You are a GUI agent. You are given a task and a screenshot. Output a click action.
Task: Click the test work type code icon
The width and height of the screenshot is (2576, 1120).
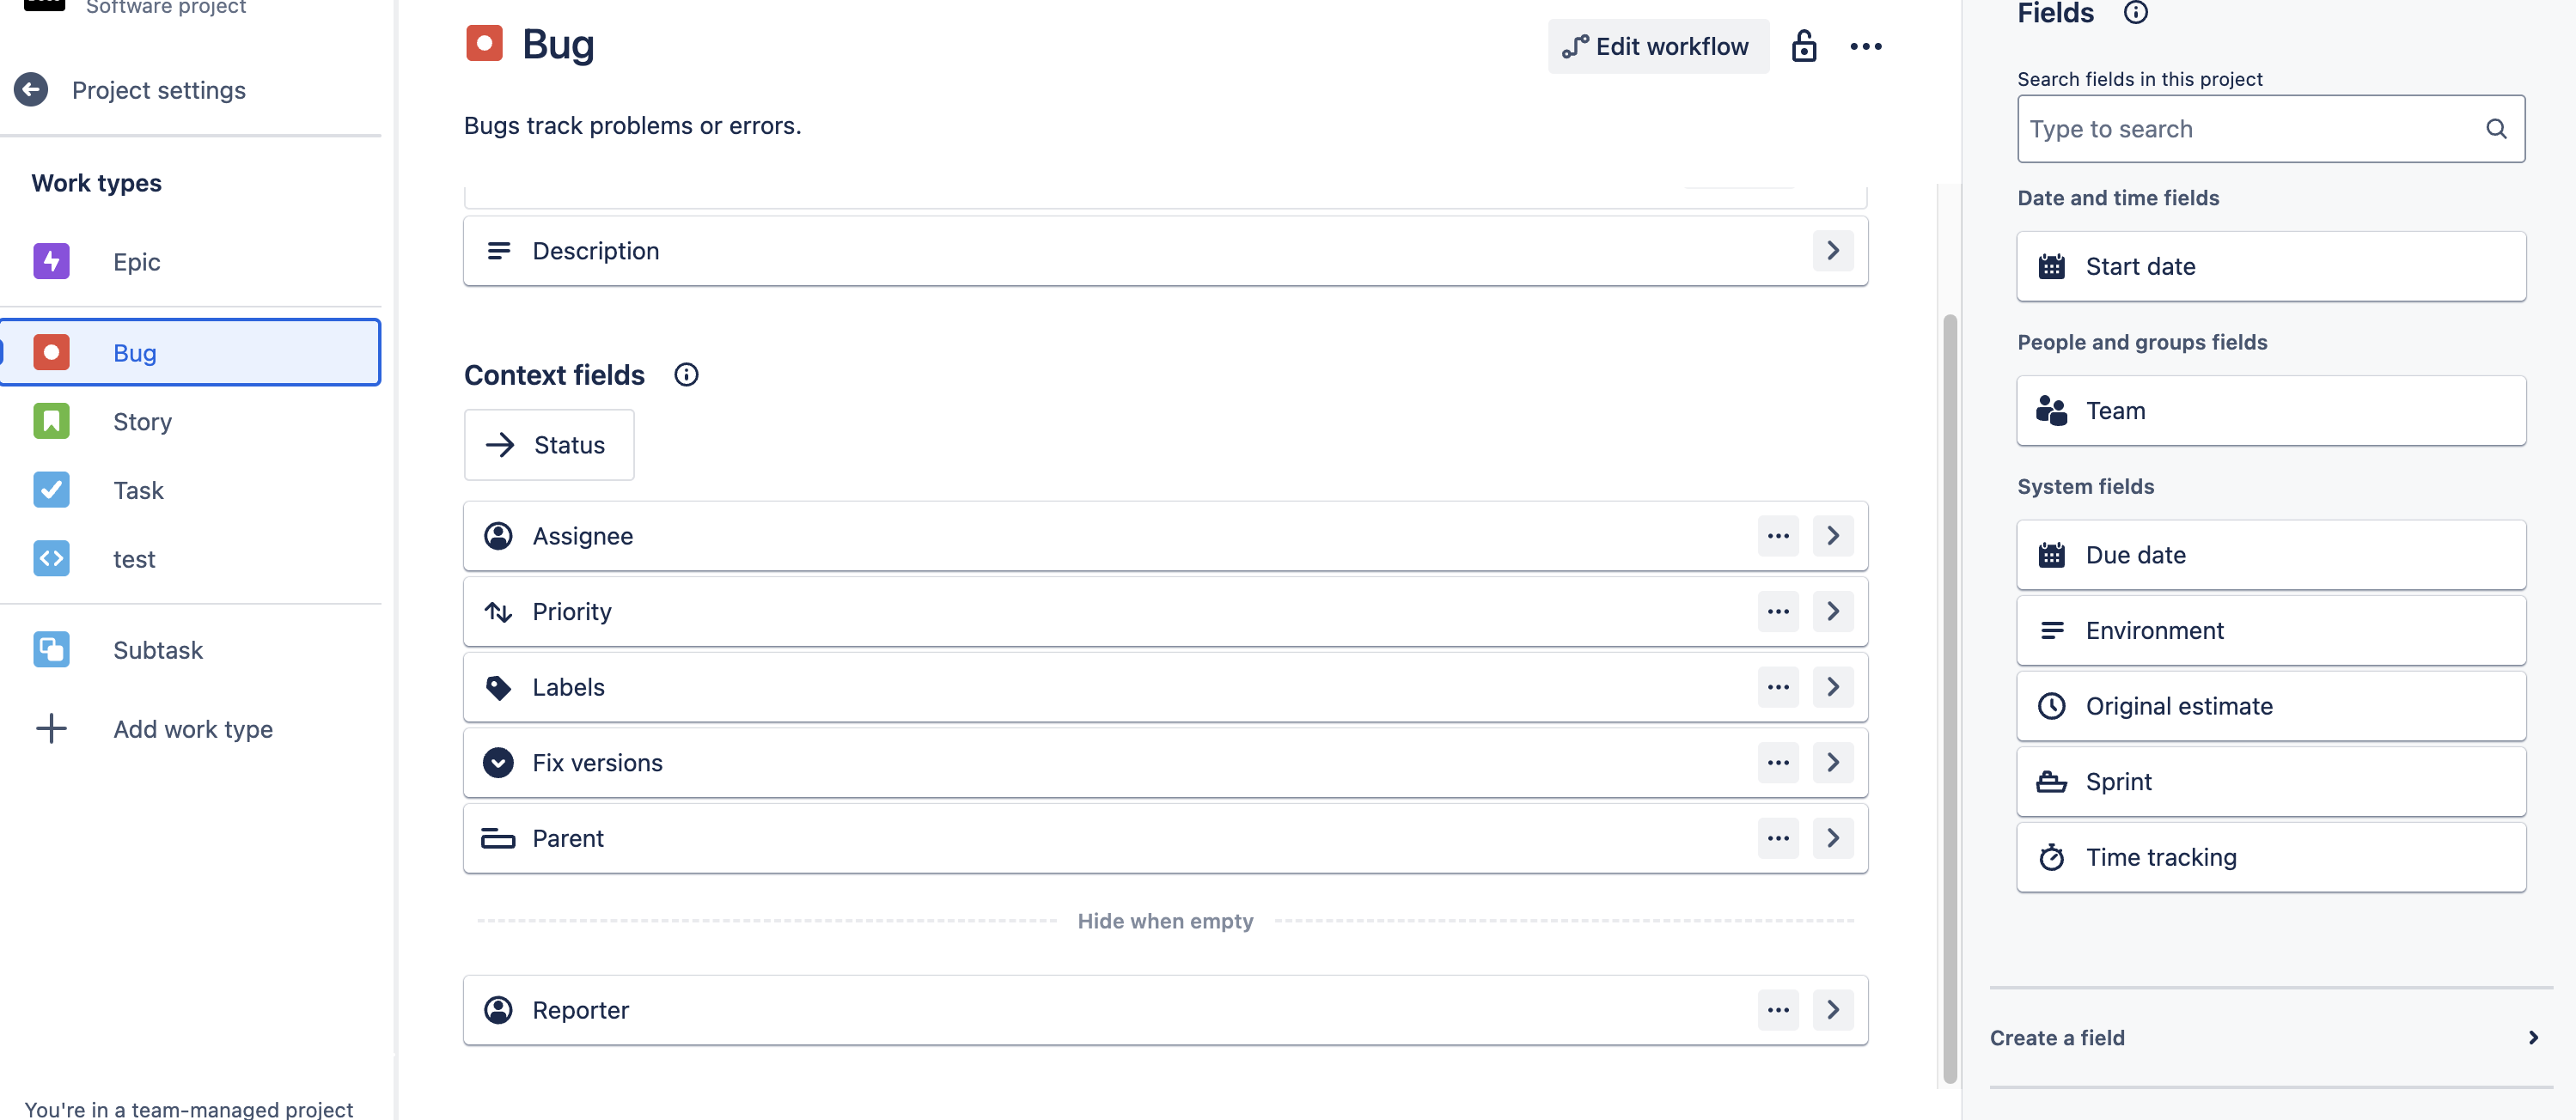pyautogui.click(x=51, y=558)
